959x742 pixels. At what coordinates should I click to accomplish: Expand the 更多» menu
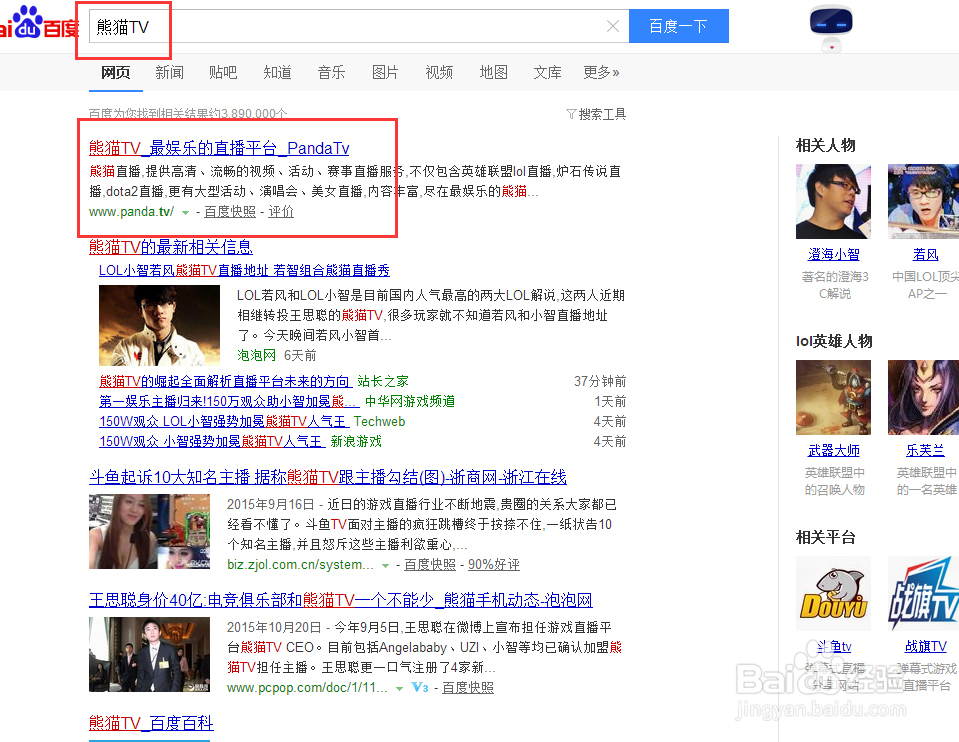[601, 73]
